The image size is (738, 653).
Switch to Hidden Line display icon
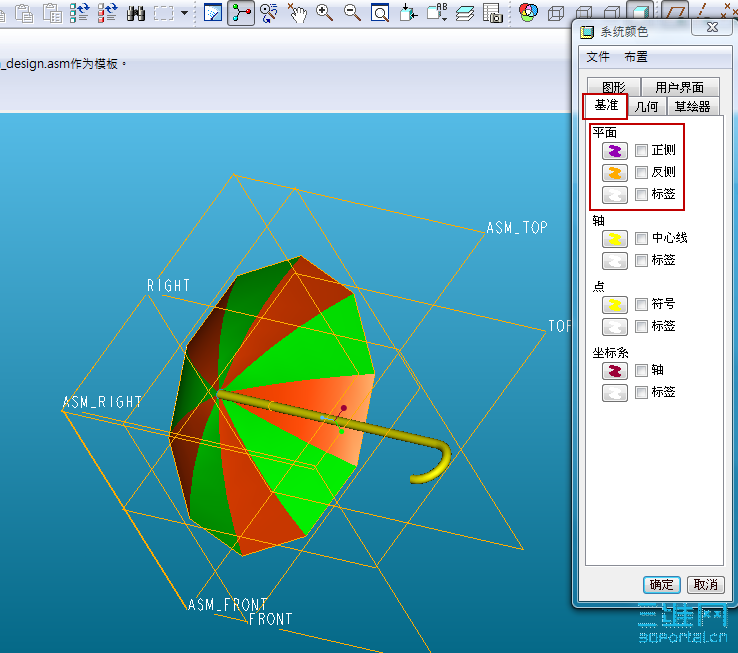[x=584, y=13]
